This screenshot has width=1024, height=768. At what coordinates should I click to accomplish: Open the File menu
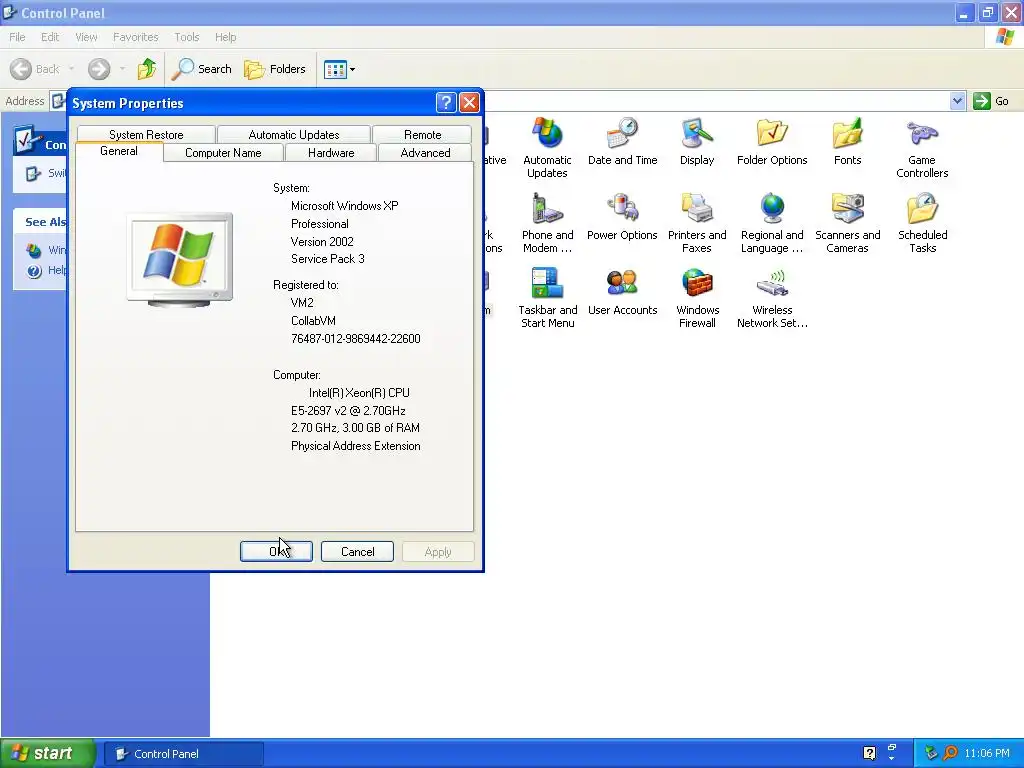point(18,37)
